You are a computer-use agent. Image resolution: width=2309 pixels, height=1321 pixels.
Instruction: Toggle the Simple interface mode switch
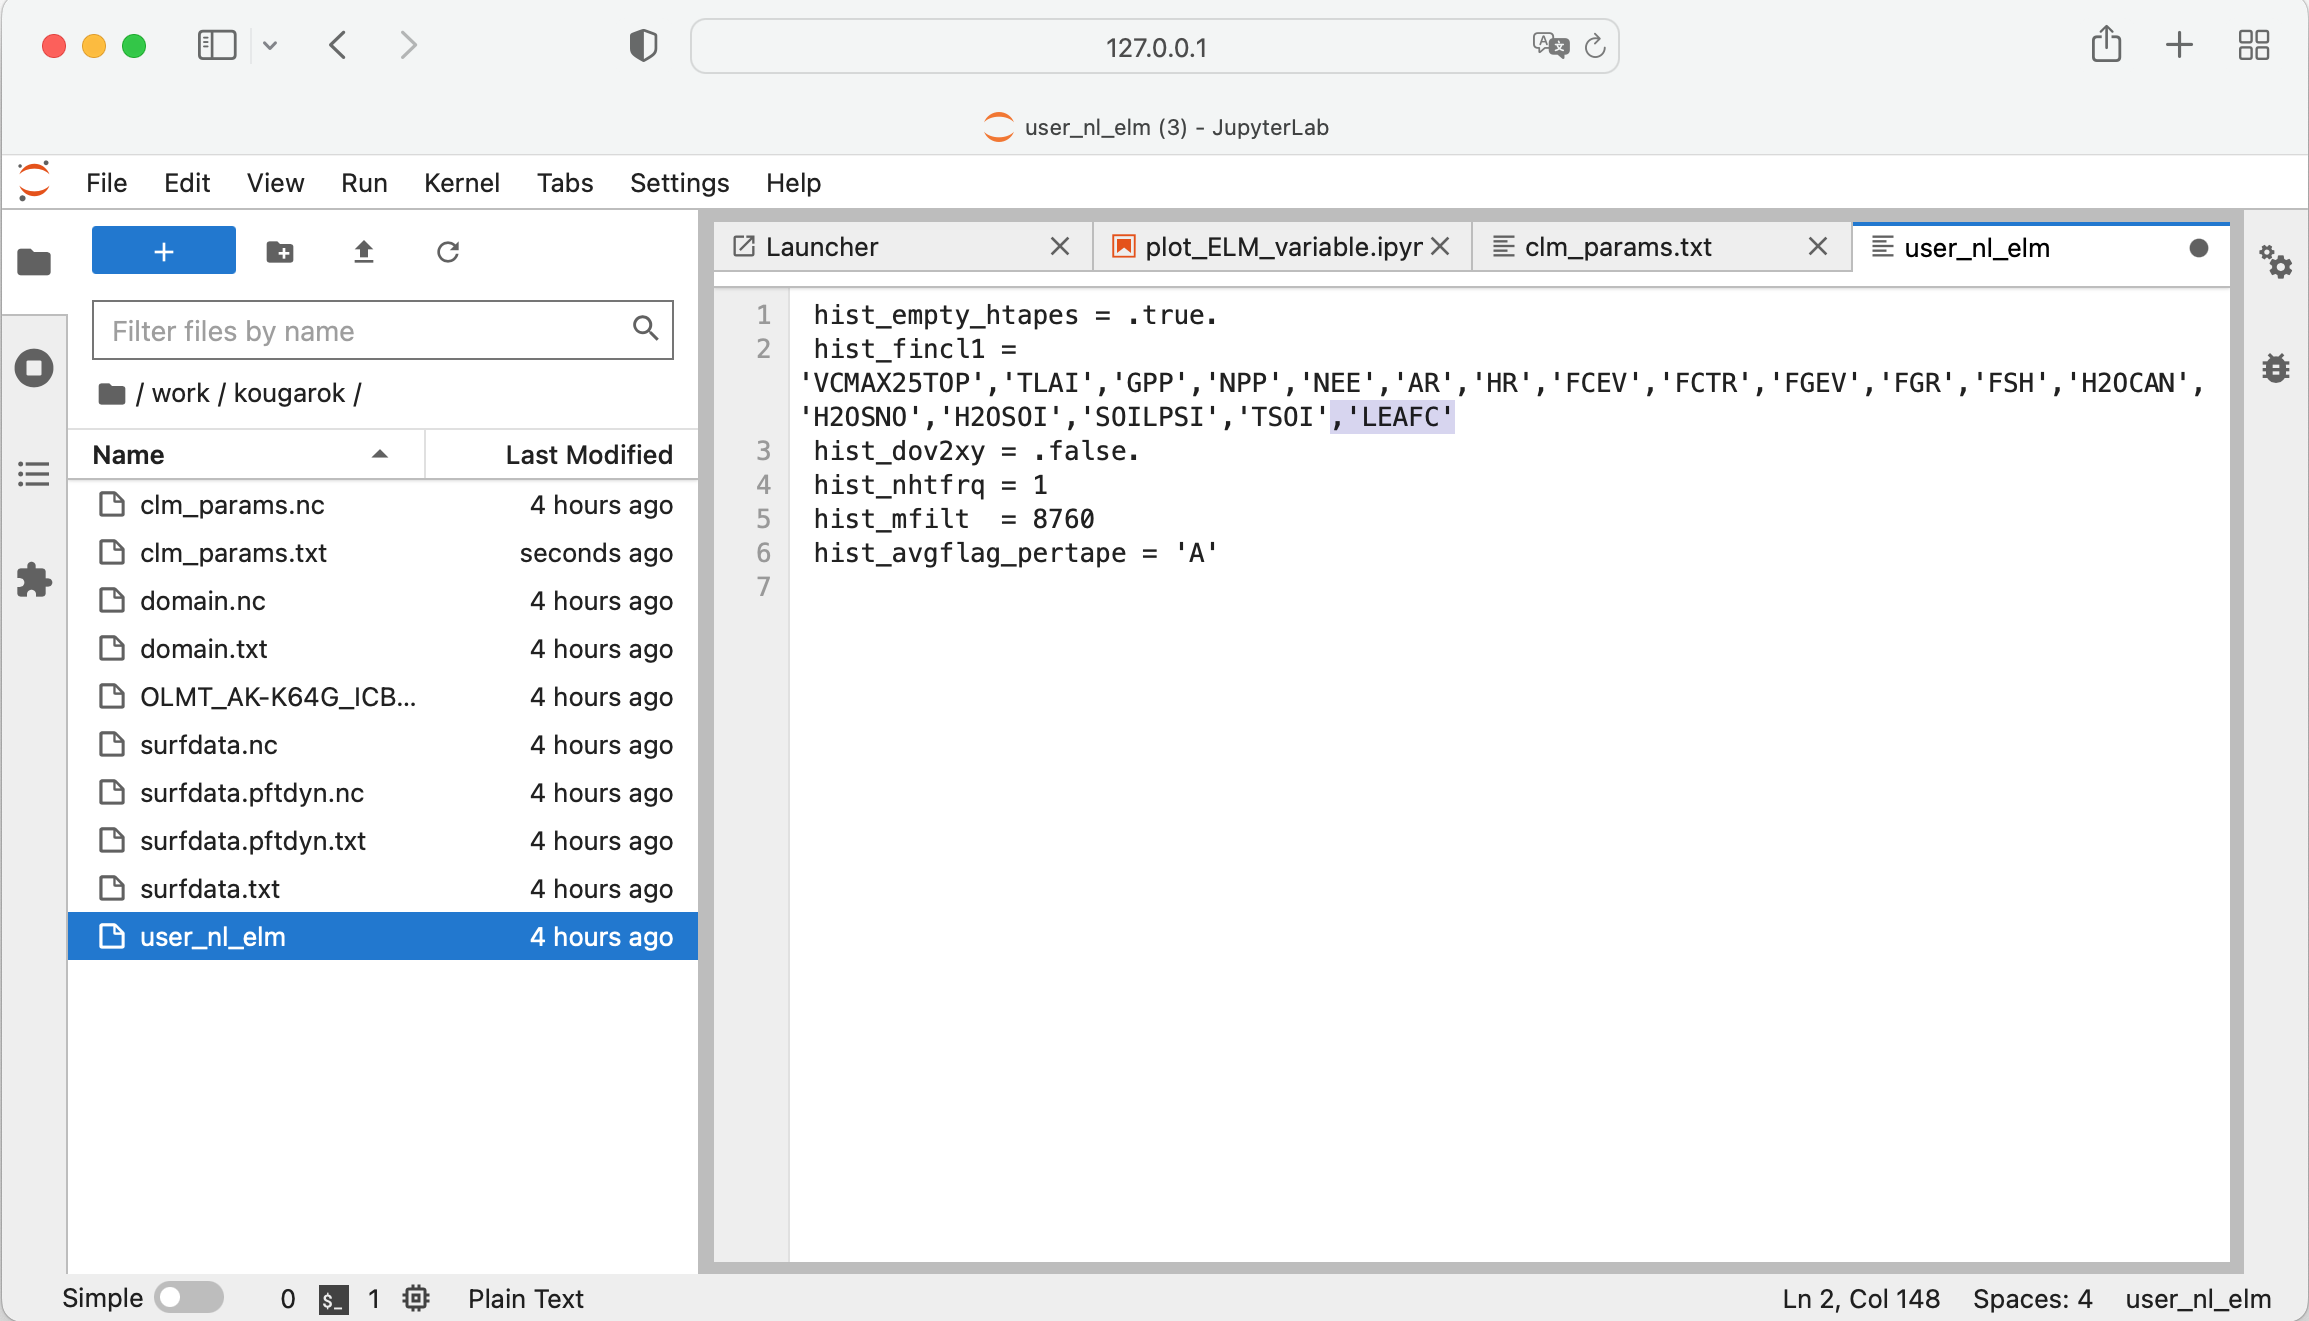point(190,1298)
